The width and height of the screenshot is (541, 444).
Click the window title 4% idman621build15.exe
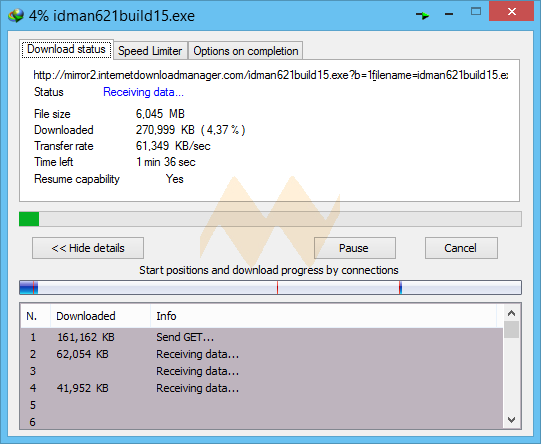112,16
